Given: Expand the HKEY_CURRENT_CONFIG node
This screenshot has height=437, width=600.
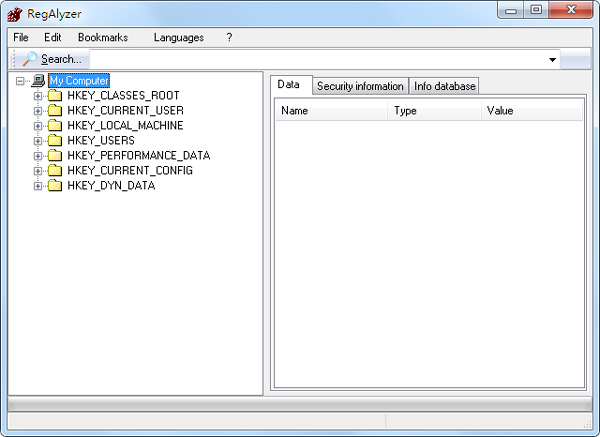Looking at the screenshot, I should 38,171.
